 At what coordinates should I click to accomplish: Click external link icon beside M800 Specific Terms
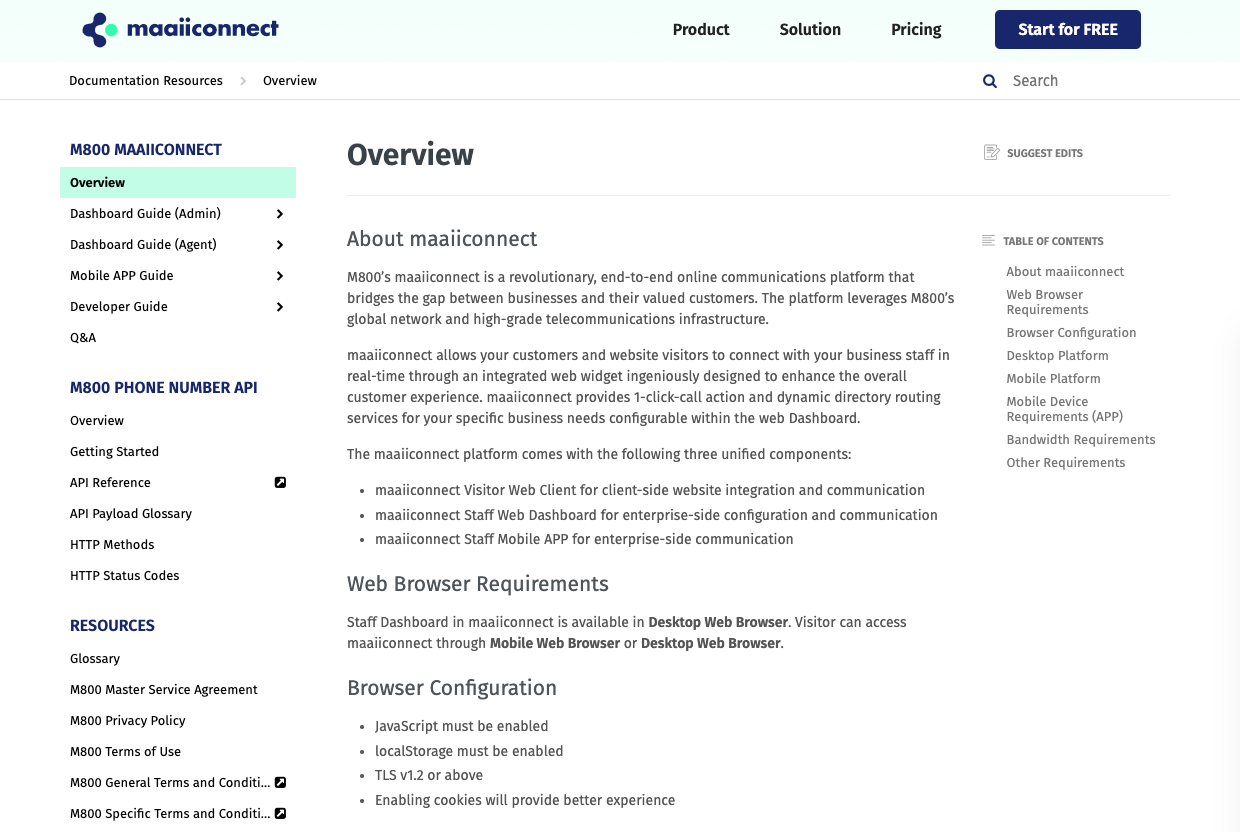(x=280, y=813)
